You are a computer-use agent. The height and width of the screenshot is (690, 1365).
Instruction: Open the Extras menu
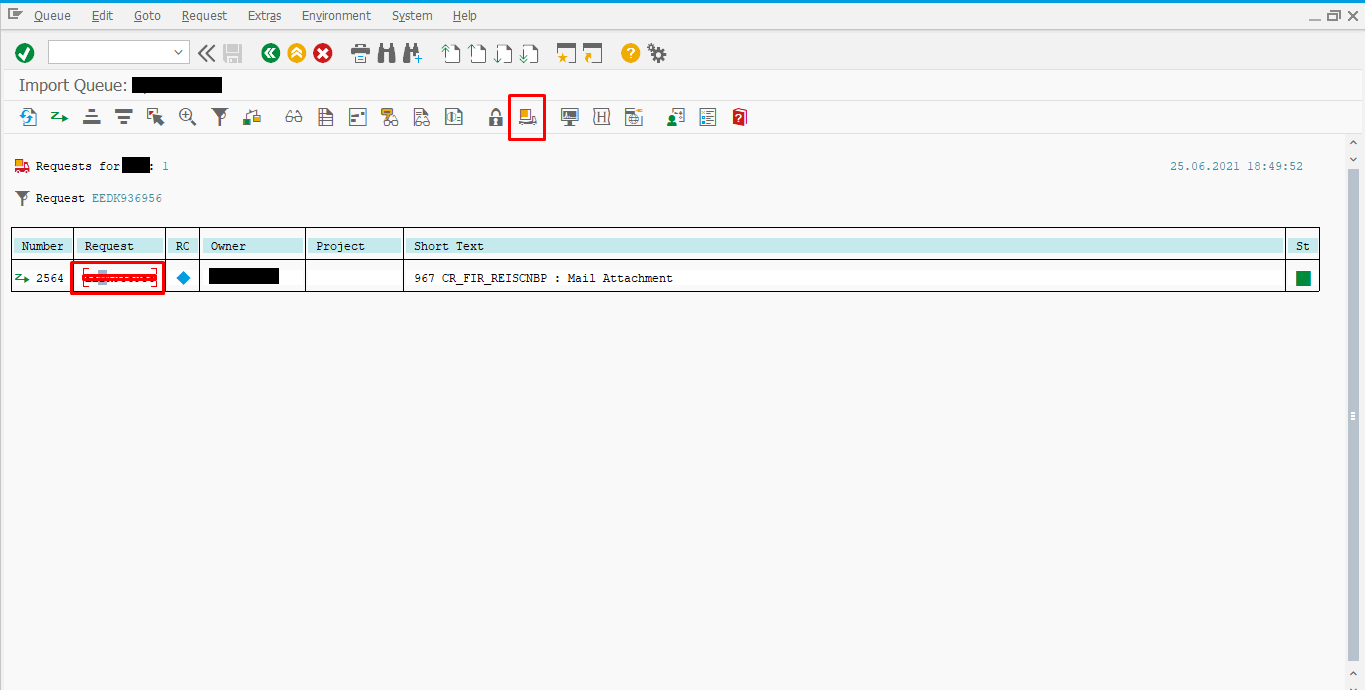(264, 16)
